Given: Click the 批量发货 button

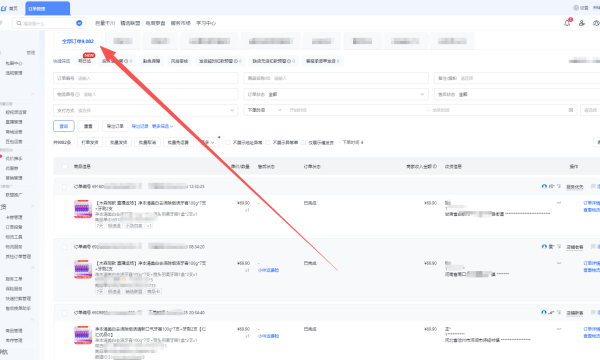Looking at the screenshot, I should point(119,142).
